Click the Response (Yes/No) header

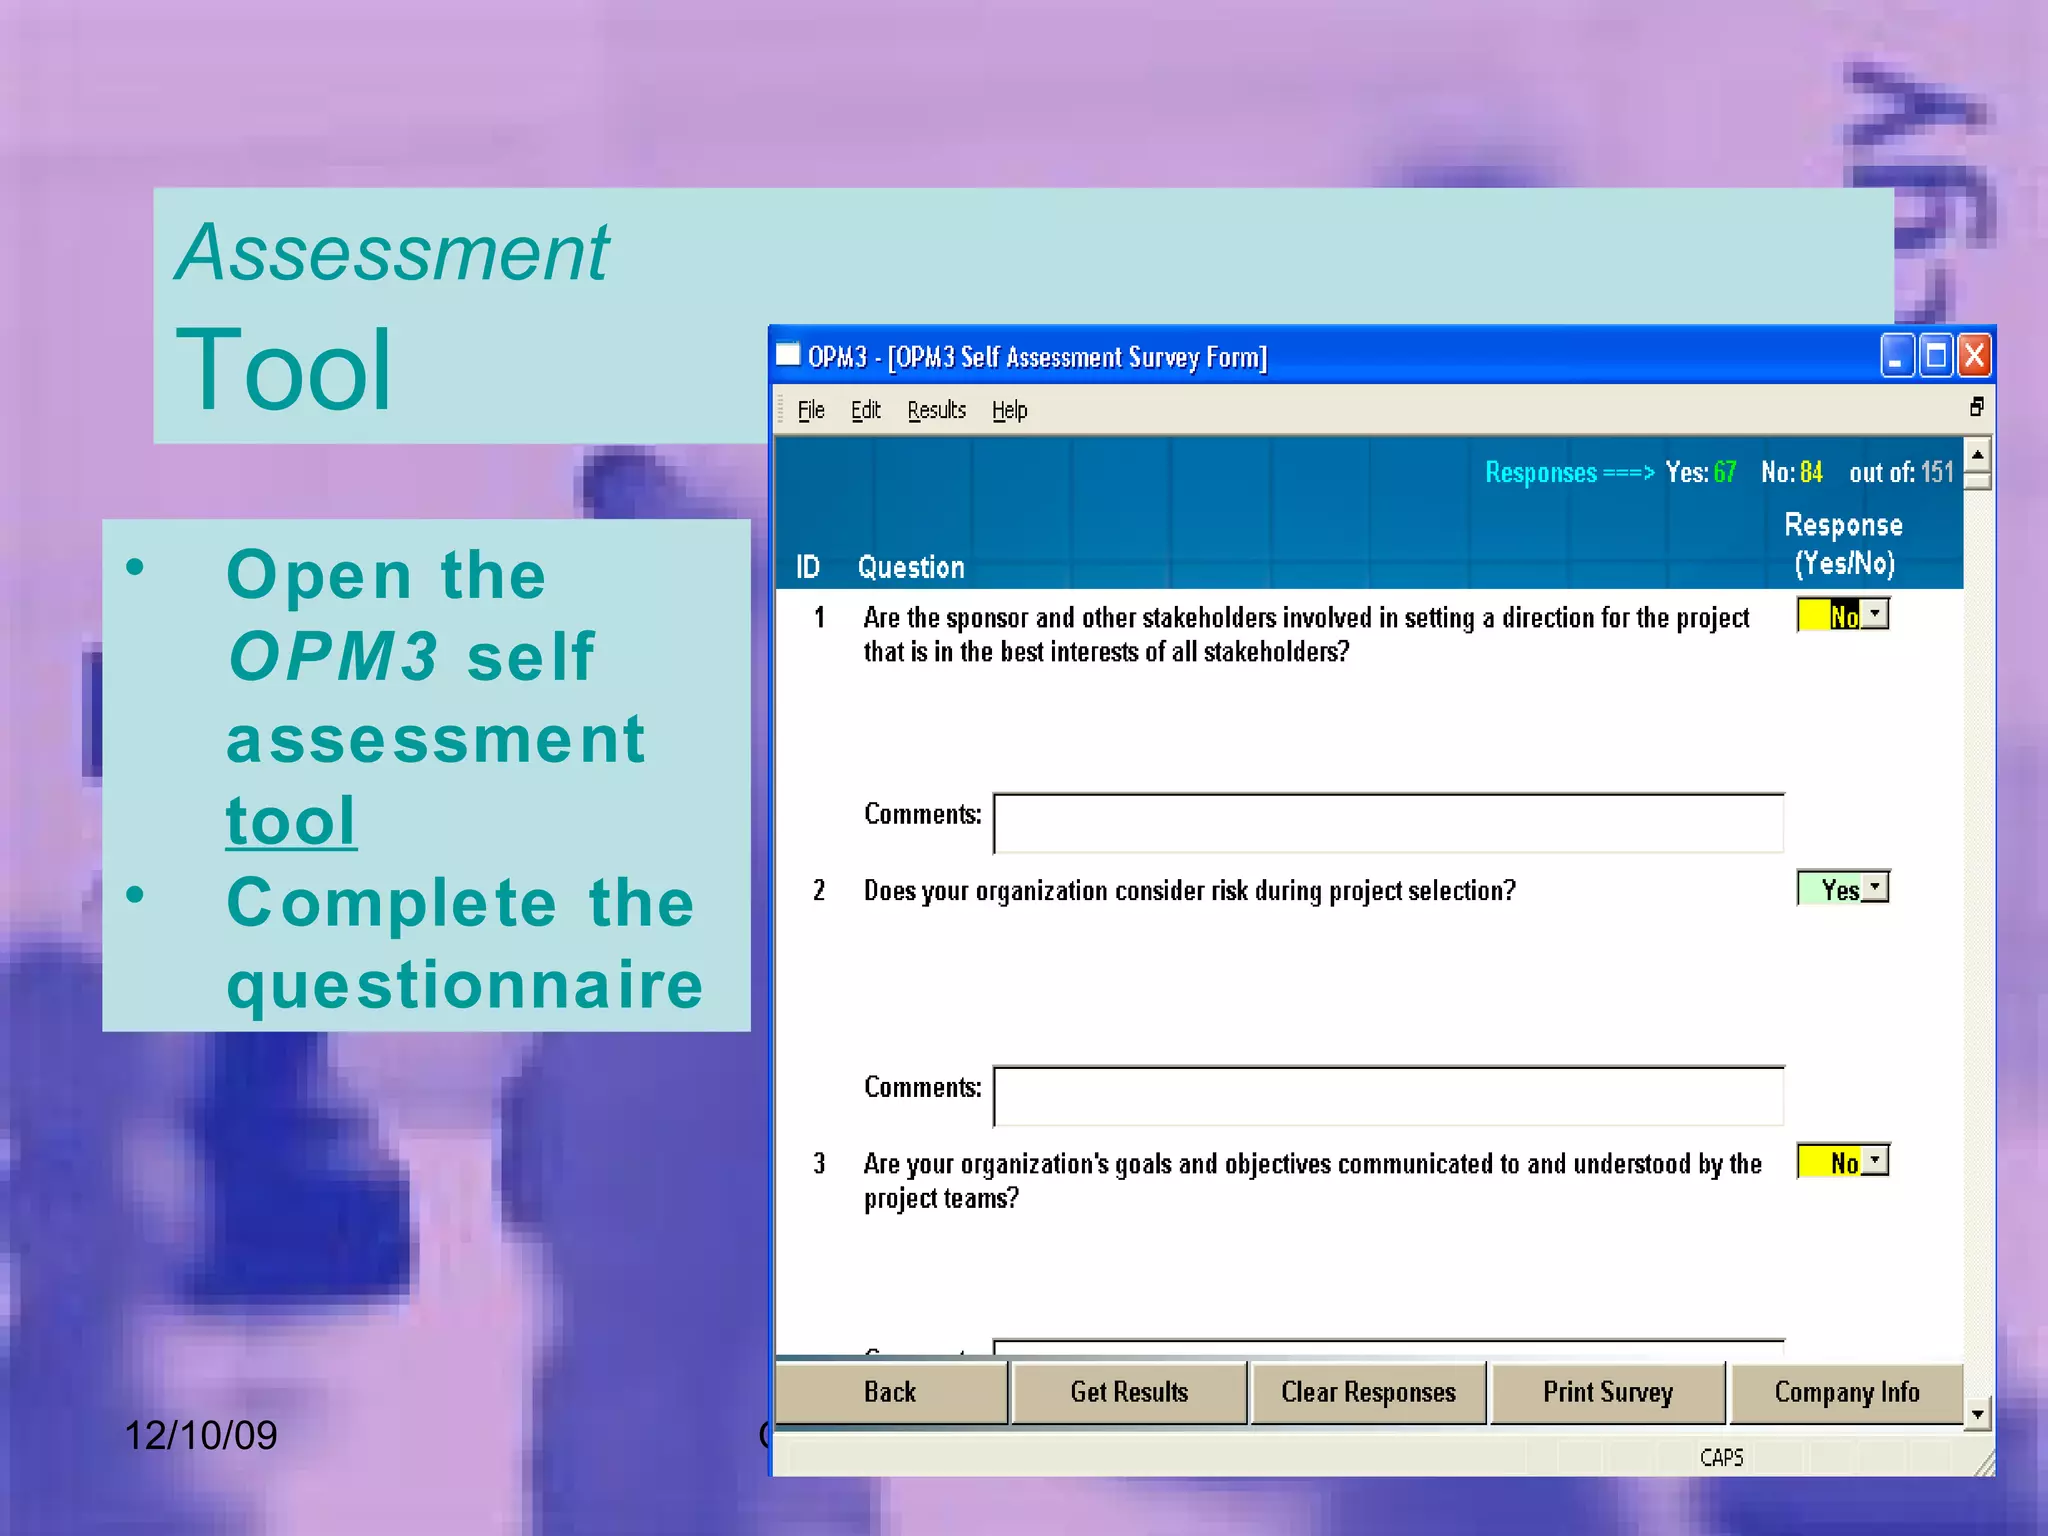tap(1844, 544)
